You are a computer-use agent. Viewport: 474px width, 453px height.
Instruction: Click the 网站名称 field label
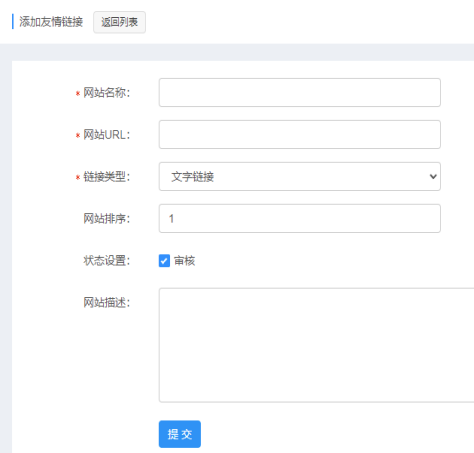106,93
